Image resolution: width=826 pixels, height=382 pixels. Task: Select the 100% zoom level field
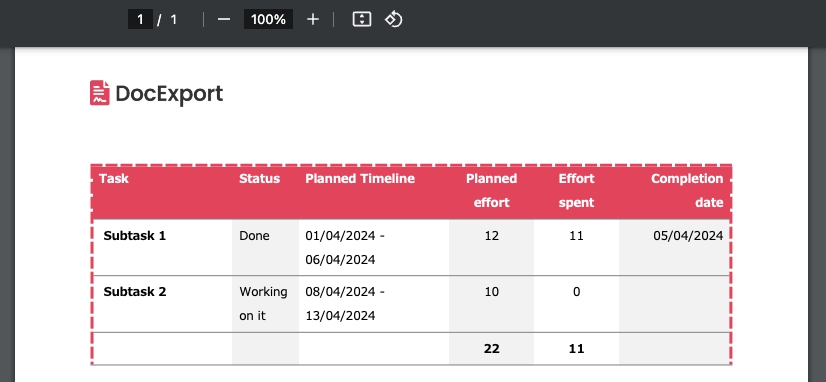point(268,19)
